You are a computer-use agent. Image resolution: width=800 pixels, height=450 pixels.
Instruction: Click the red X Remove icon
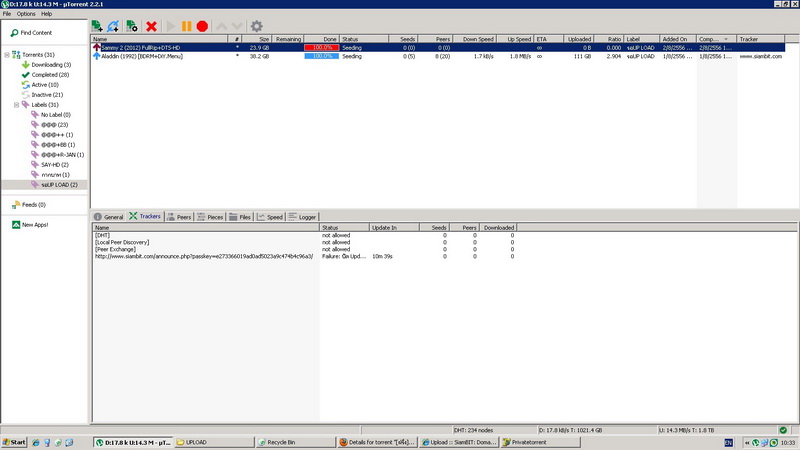[151, 26]
